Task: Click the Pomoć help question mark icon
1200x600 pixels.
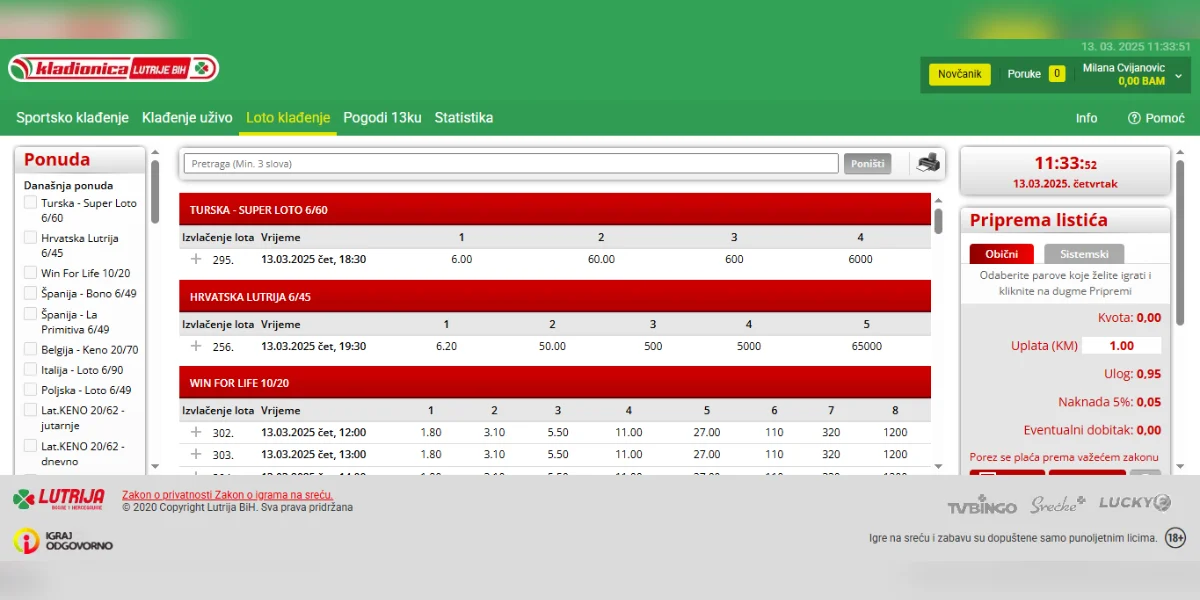Action: pyautogui.click(x=1134, y=118)
